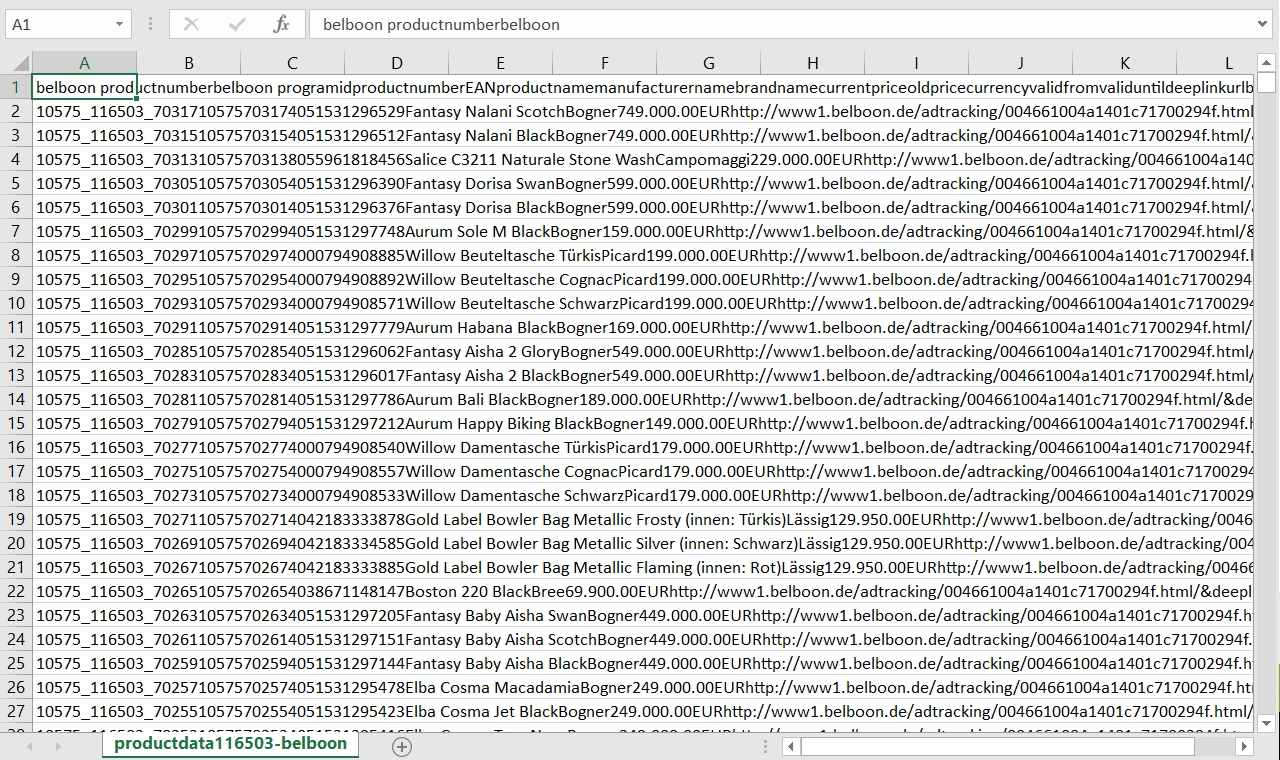The image size is (1280, 760).
Task: Select row 22 header
Action: click(16, 591)
